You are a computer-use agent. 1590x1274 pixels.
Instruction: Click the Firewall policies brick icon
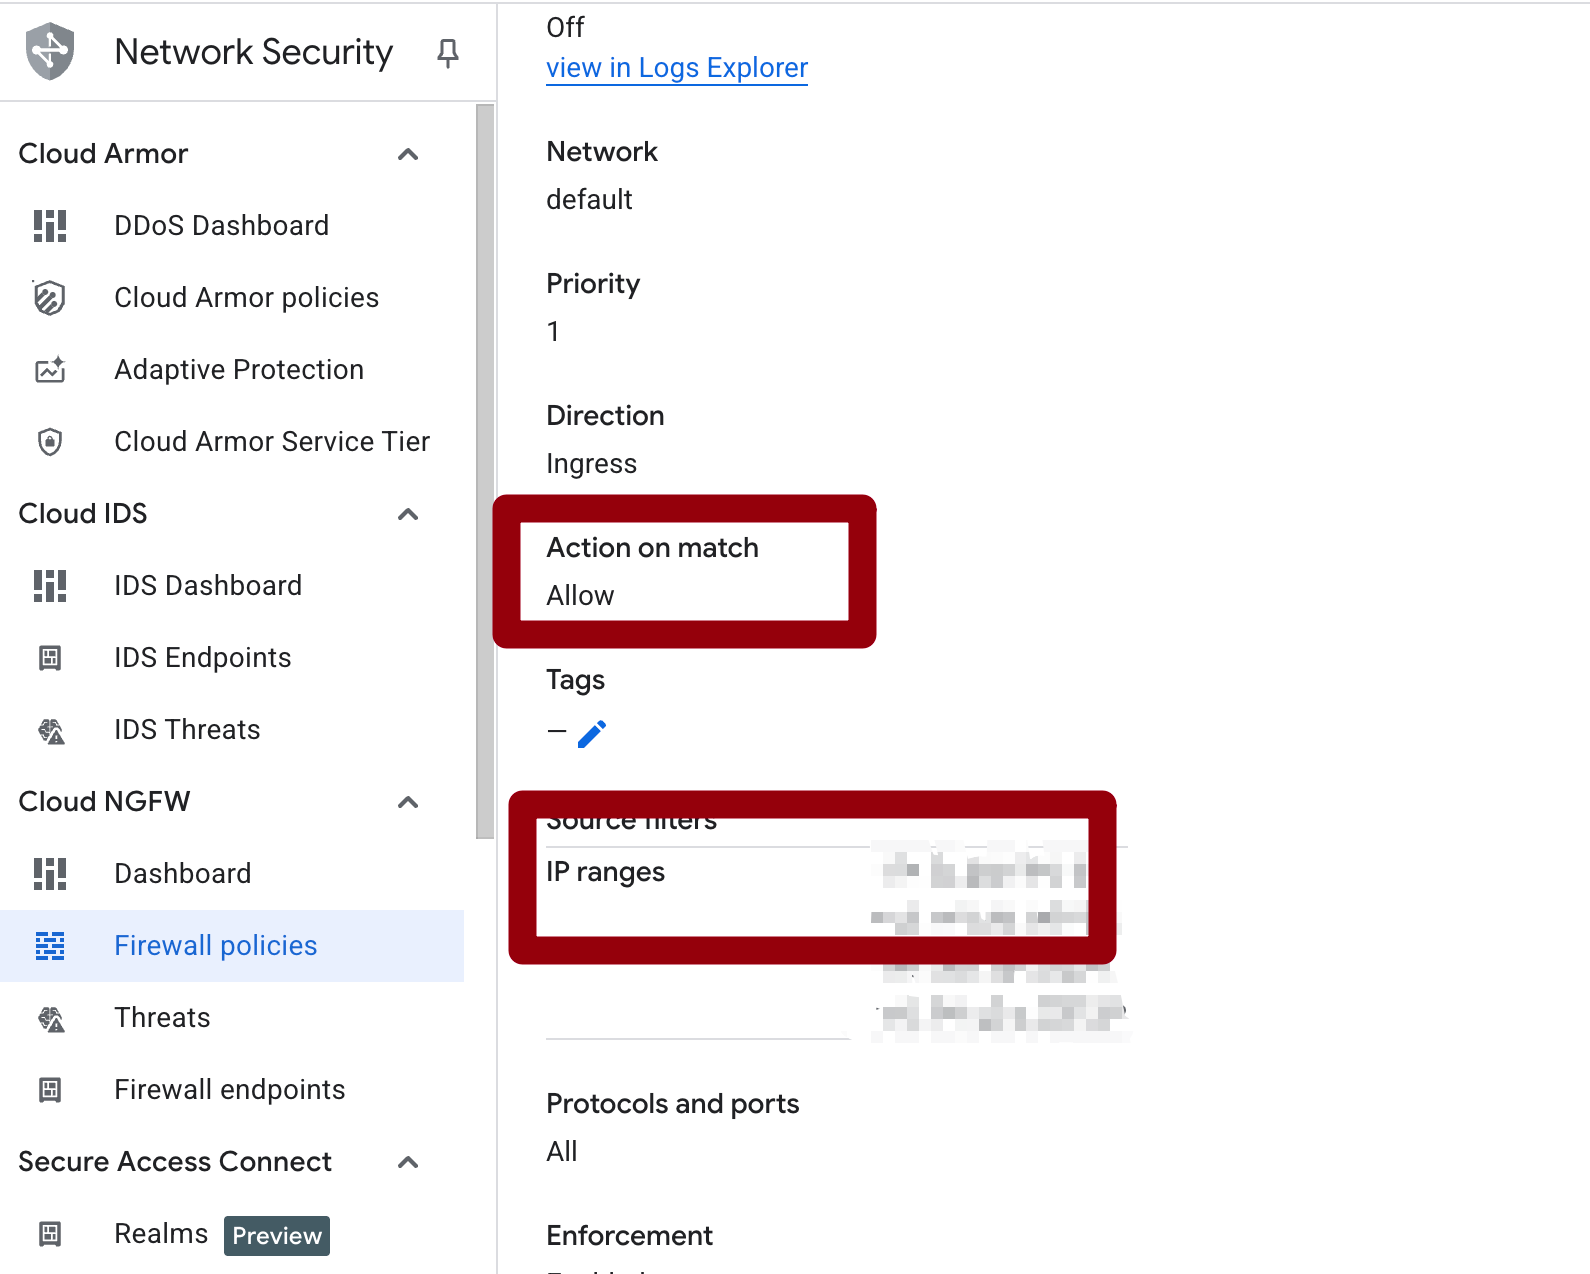click(x=50, y=946)
